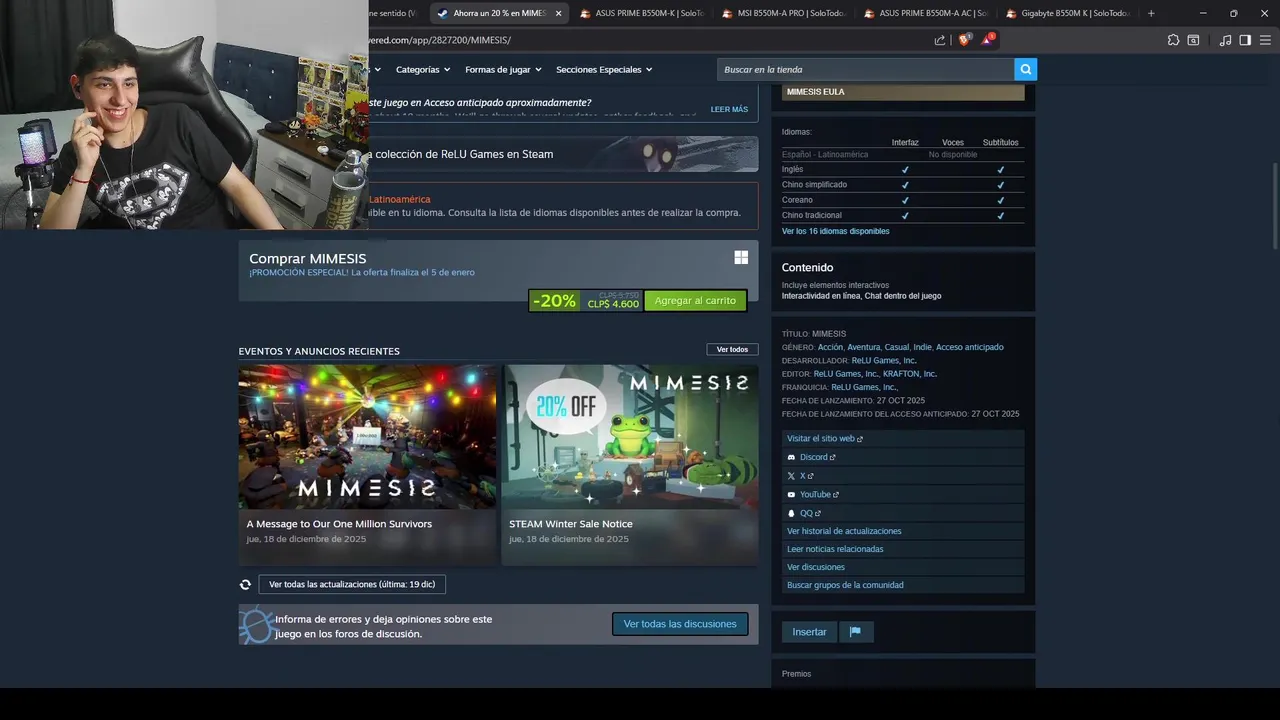This screenshot has width=1280, height=720.
Task: Open a new browser tab with plus
Action: [x=1151, y=13]
